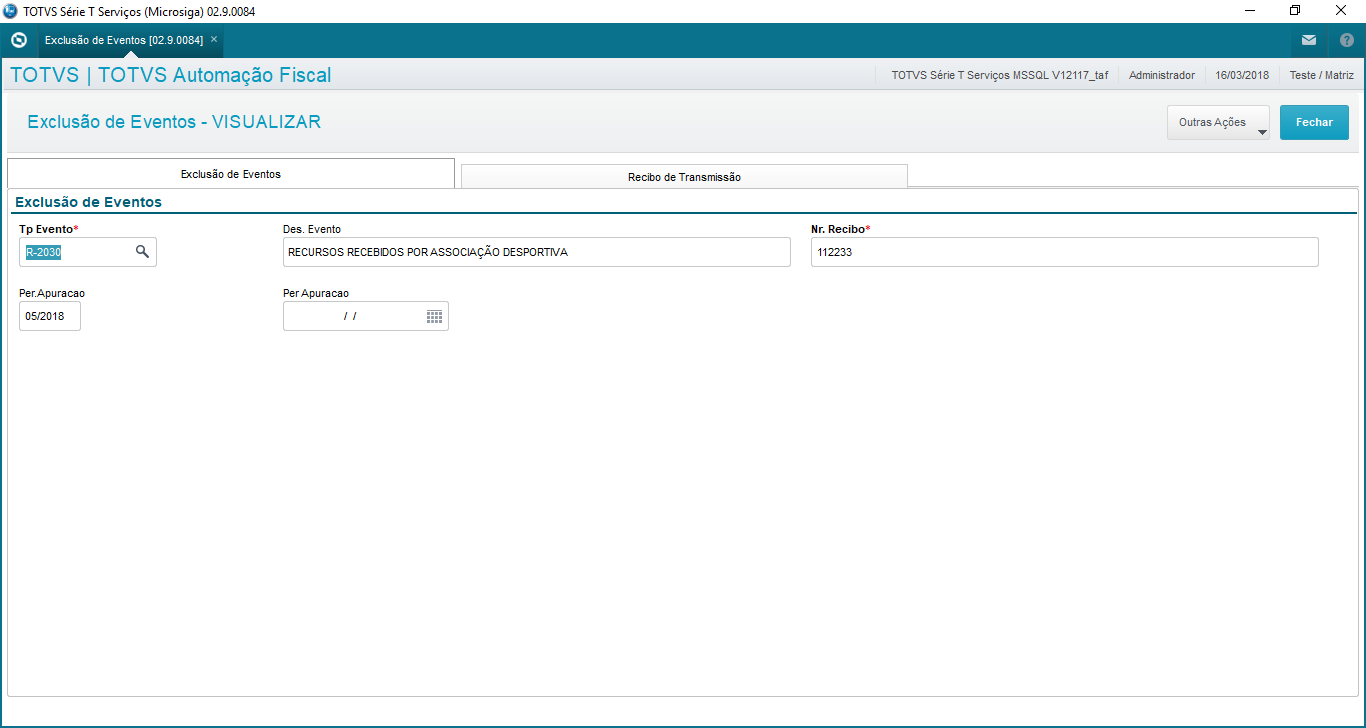Click the Per.Apuracao field showing 05/2018
The width and height of the screenshot is (1366, 728).
tap(50, 316)
